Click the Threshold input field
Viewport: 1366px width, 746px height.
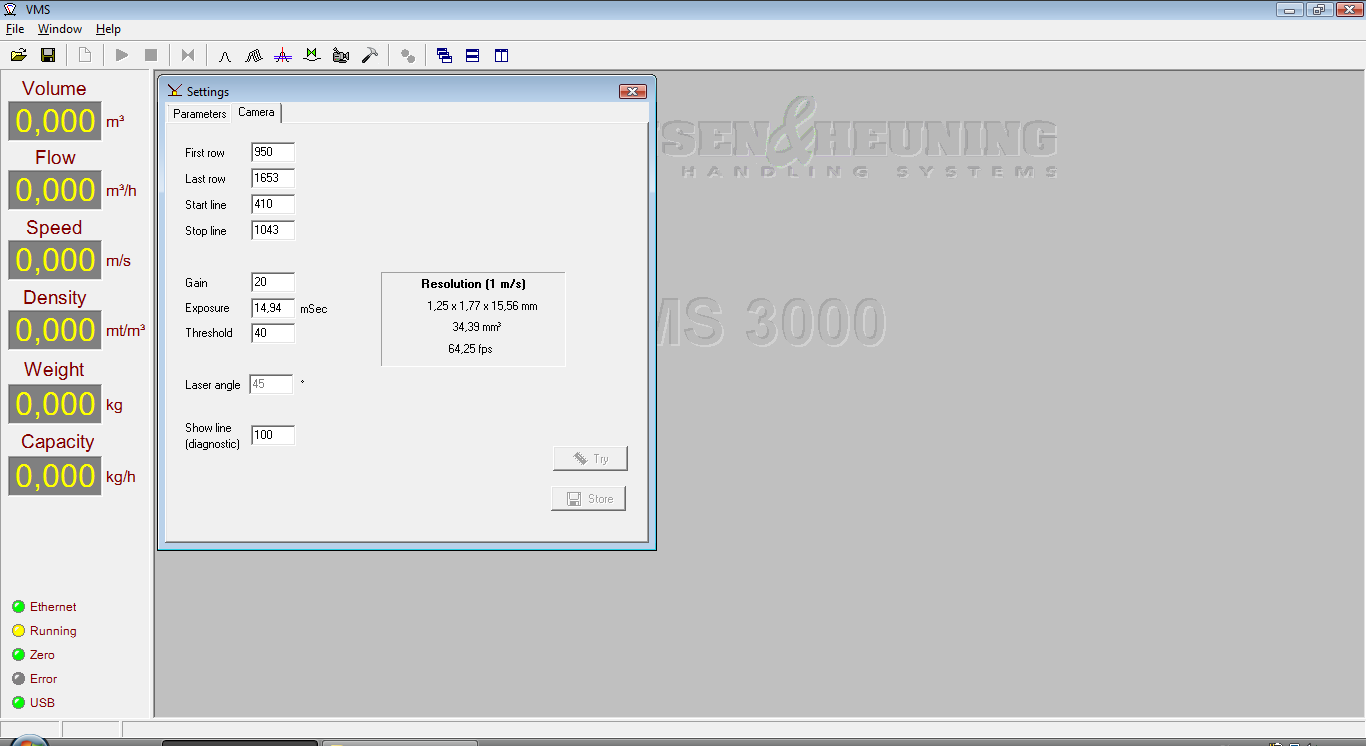273,333
